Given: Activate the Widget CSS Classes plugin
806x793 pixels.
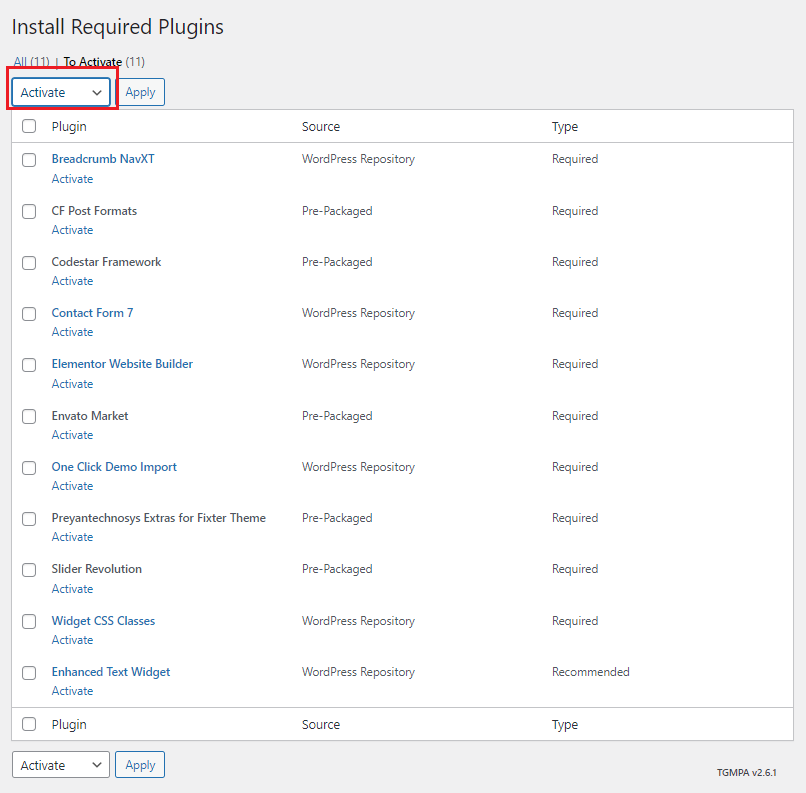Looking at the screenshot, I should pyautogui.click(x=72, y=640).
